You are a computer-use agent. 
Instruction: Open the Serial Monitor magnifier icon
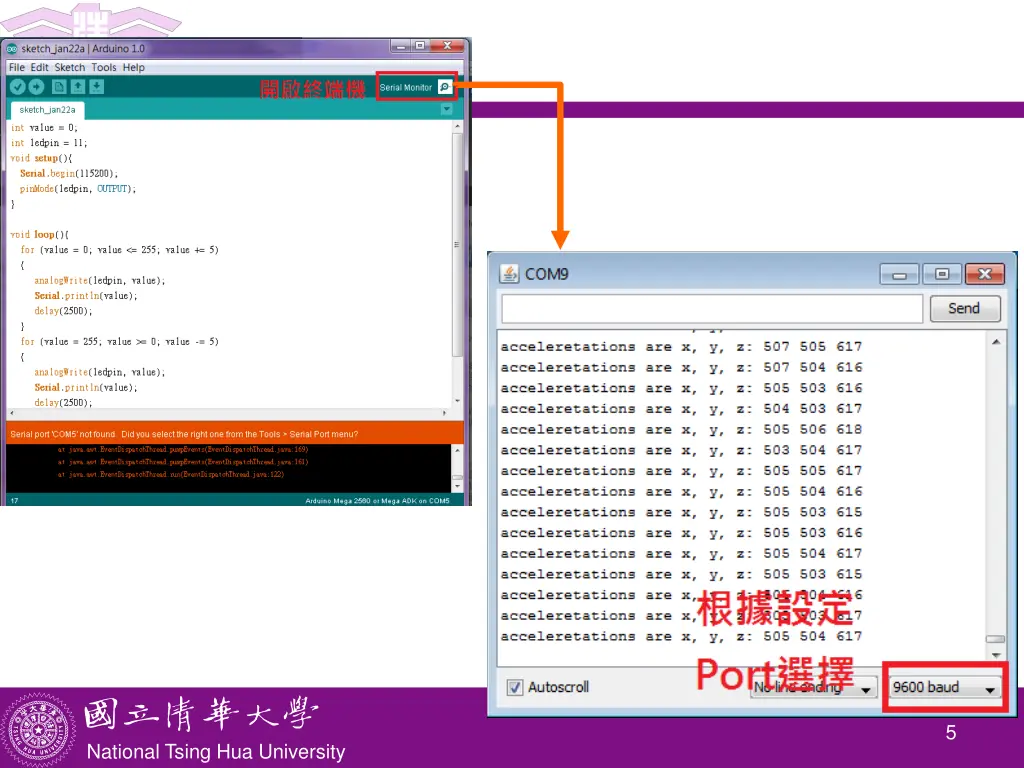click(x=445, y=87)
